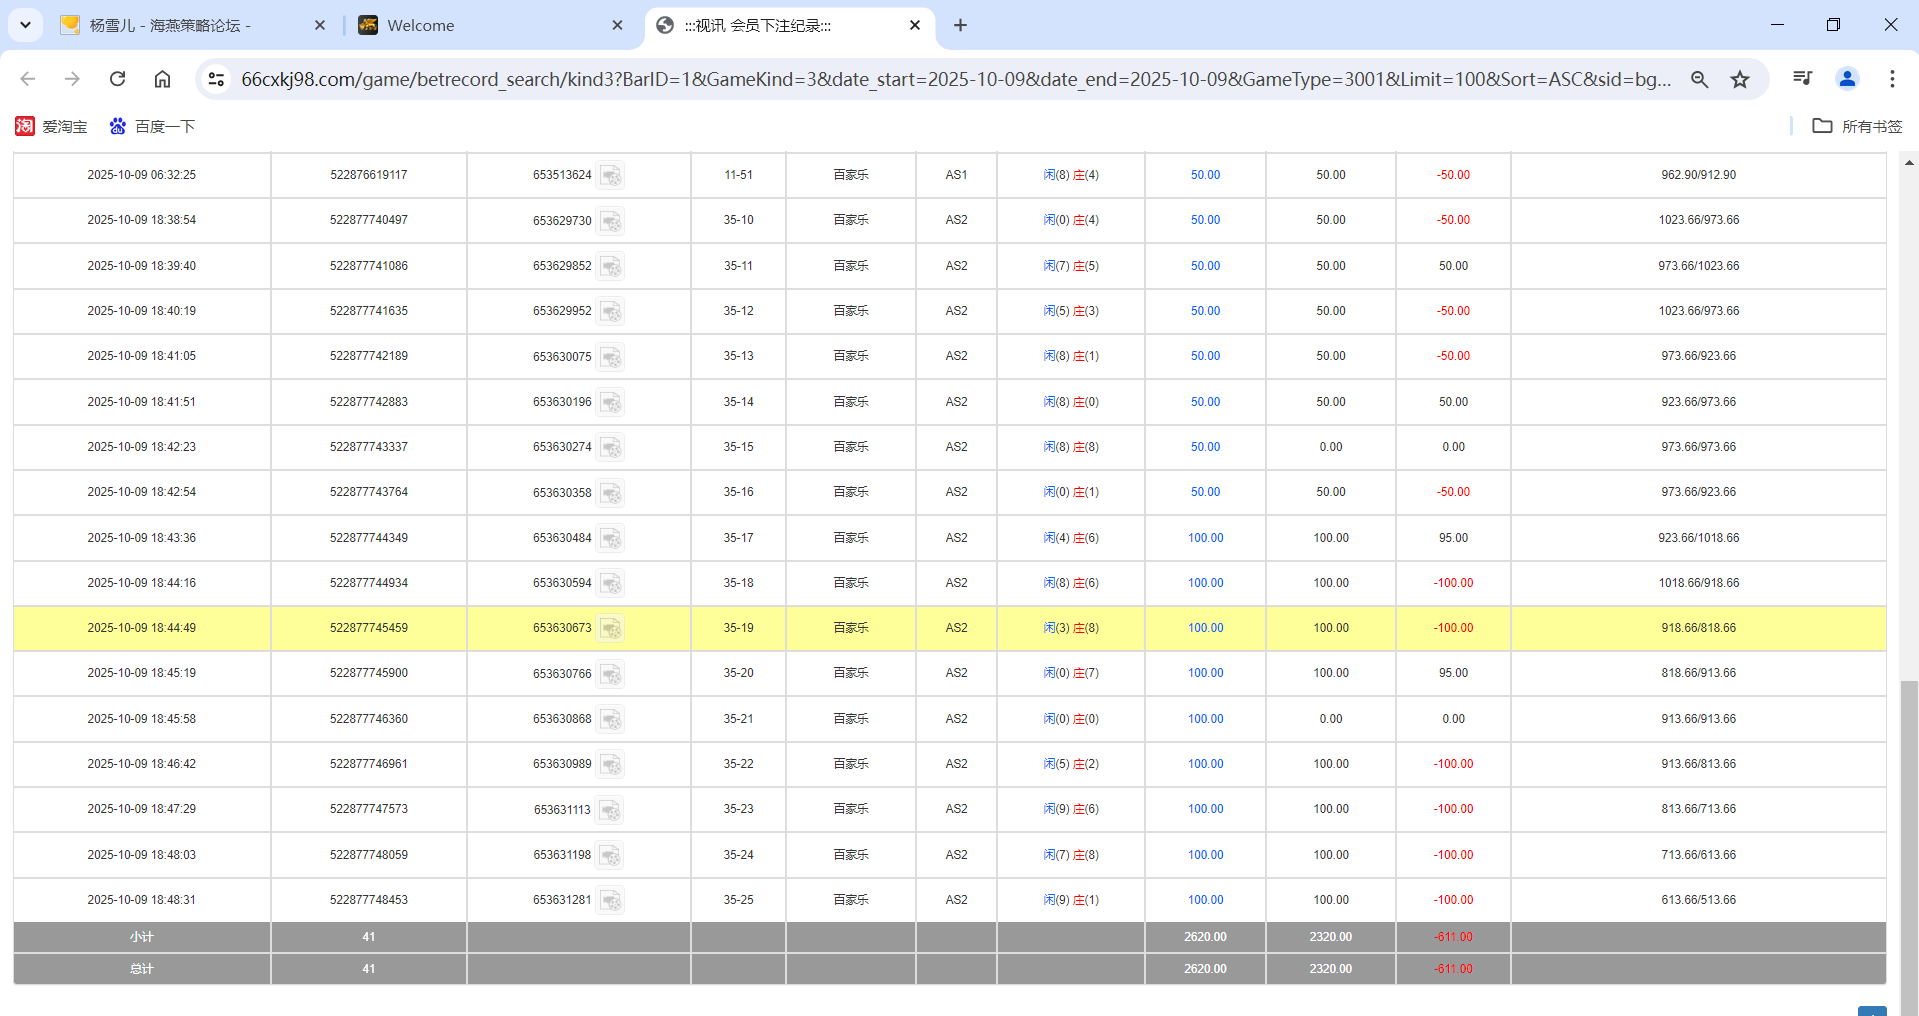This screenshot has height=1016, width=1919.
Task: Click the Chrome profile avatar
Action: pos(1846,78)
